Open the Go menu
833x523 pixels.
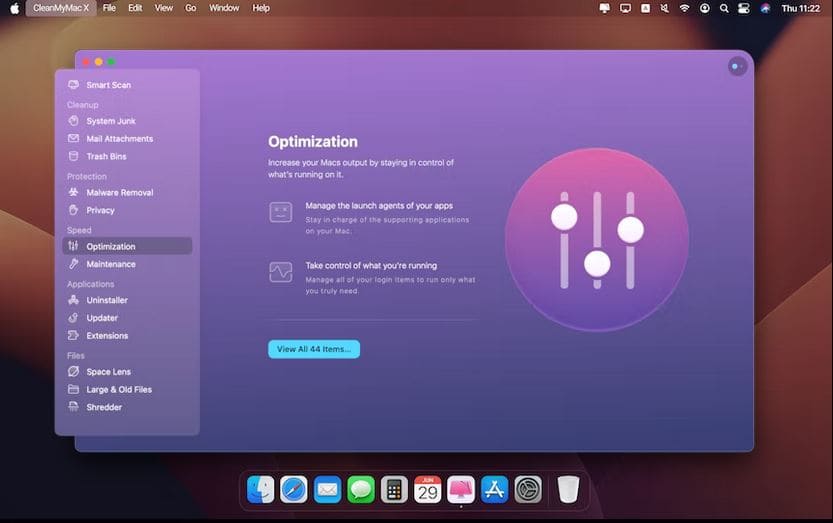click(191, 8)
